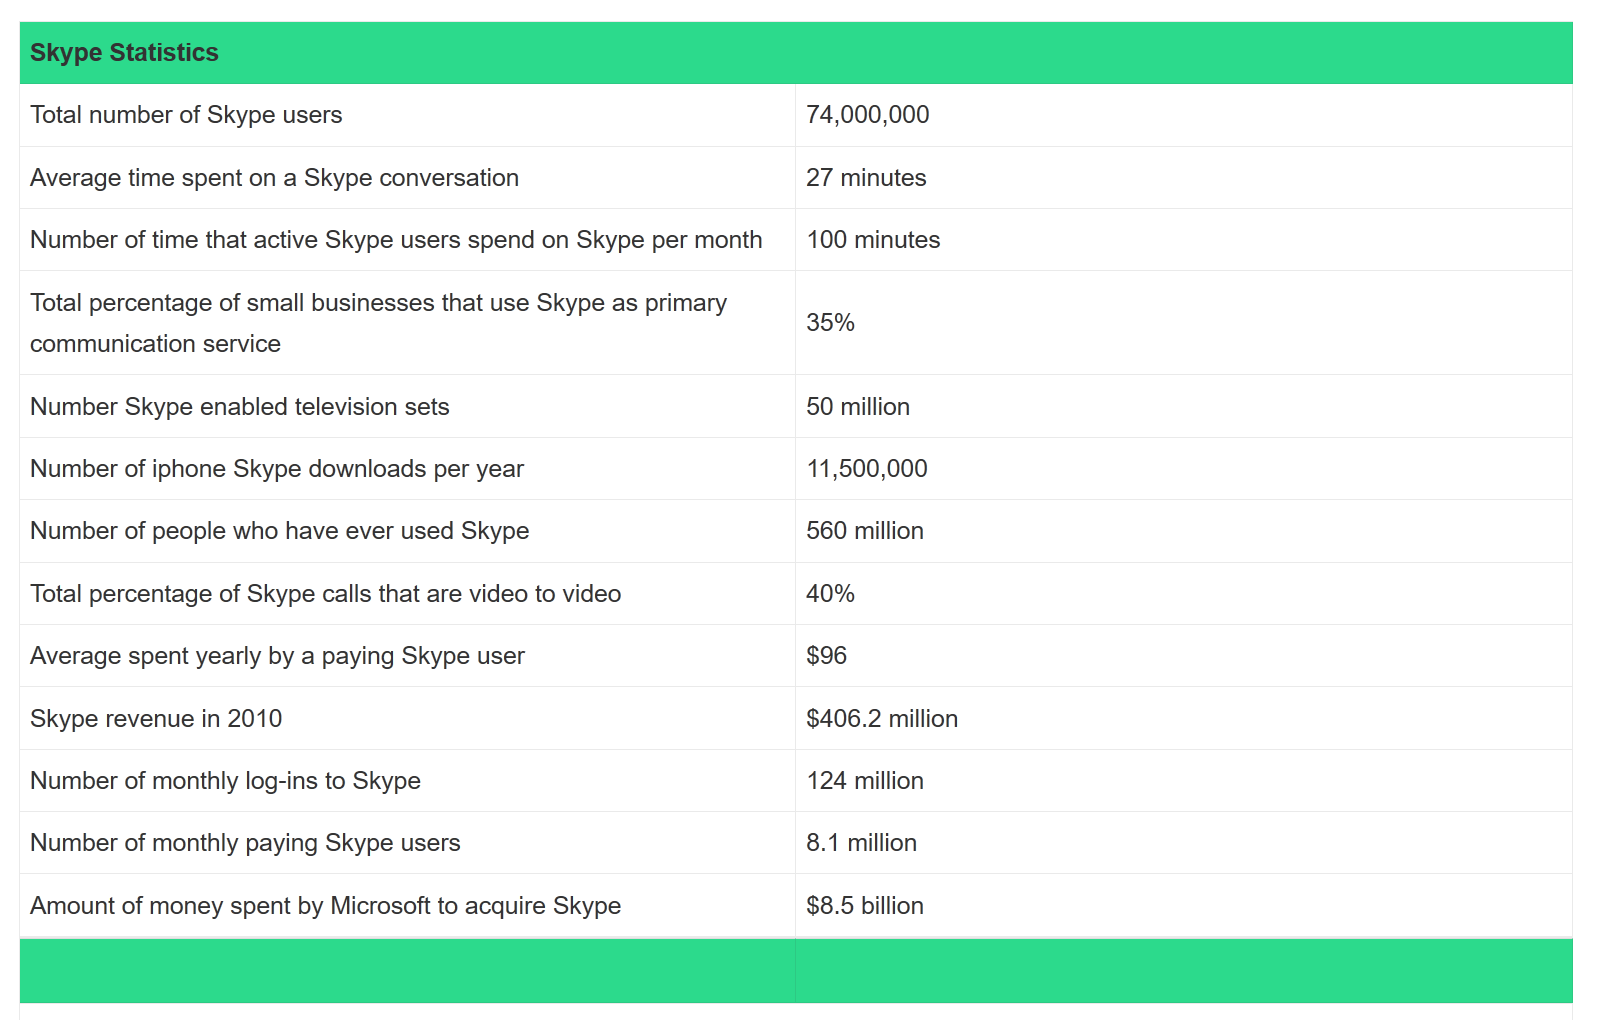Image resolution: width=1598 pixels, height=1020 pixels.
Task: Click the 11,500,000 iPhone downloads value
Action: tap(867, 469)
